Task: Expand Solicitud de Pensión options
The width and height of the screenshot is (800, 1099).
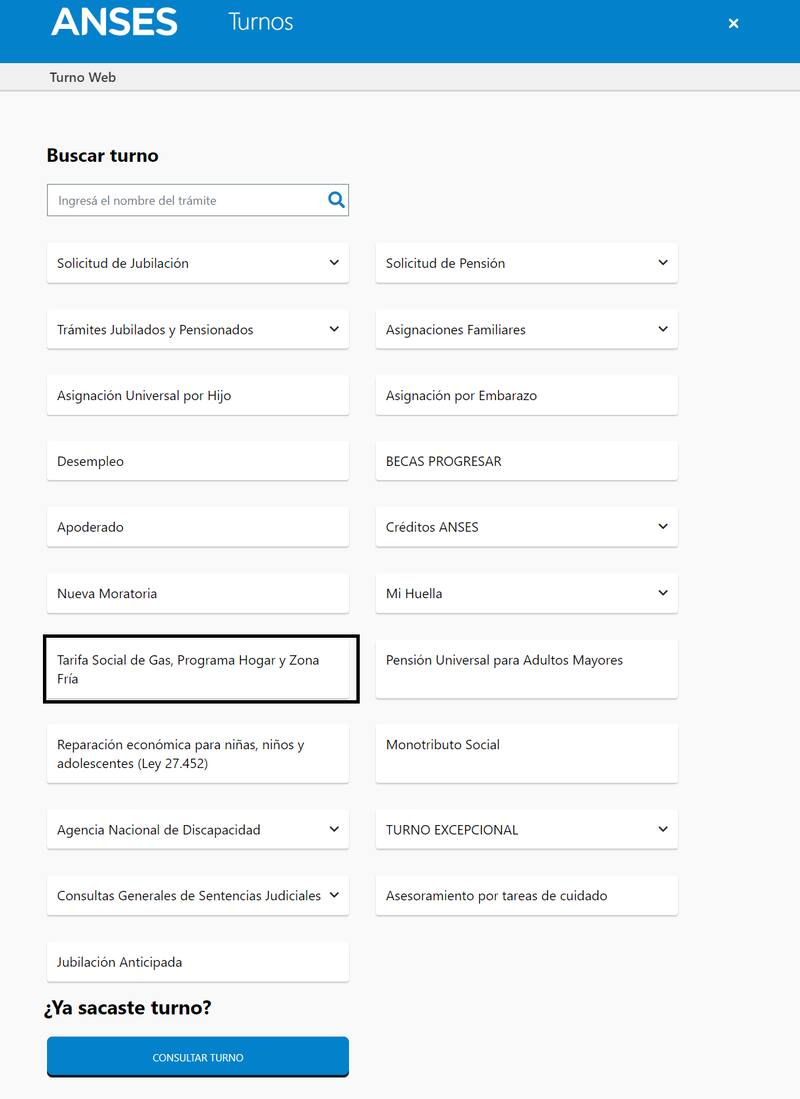Action: point(663,263)
